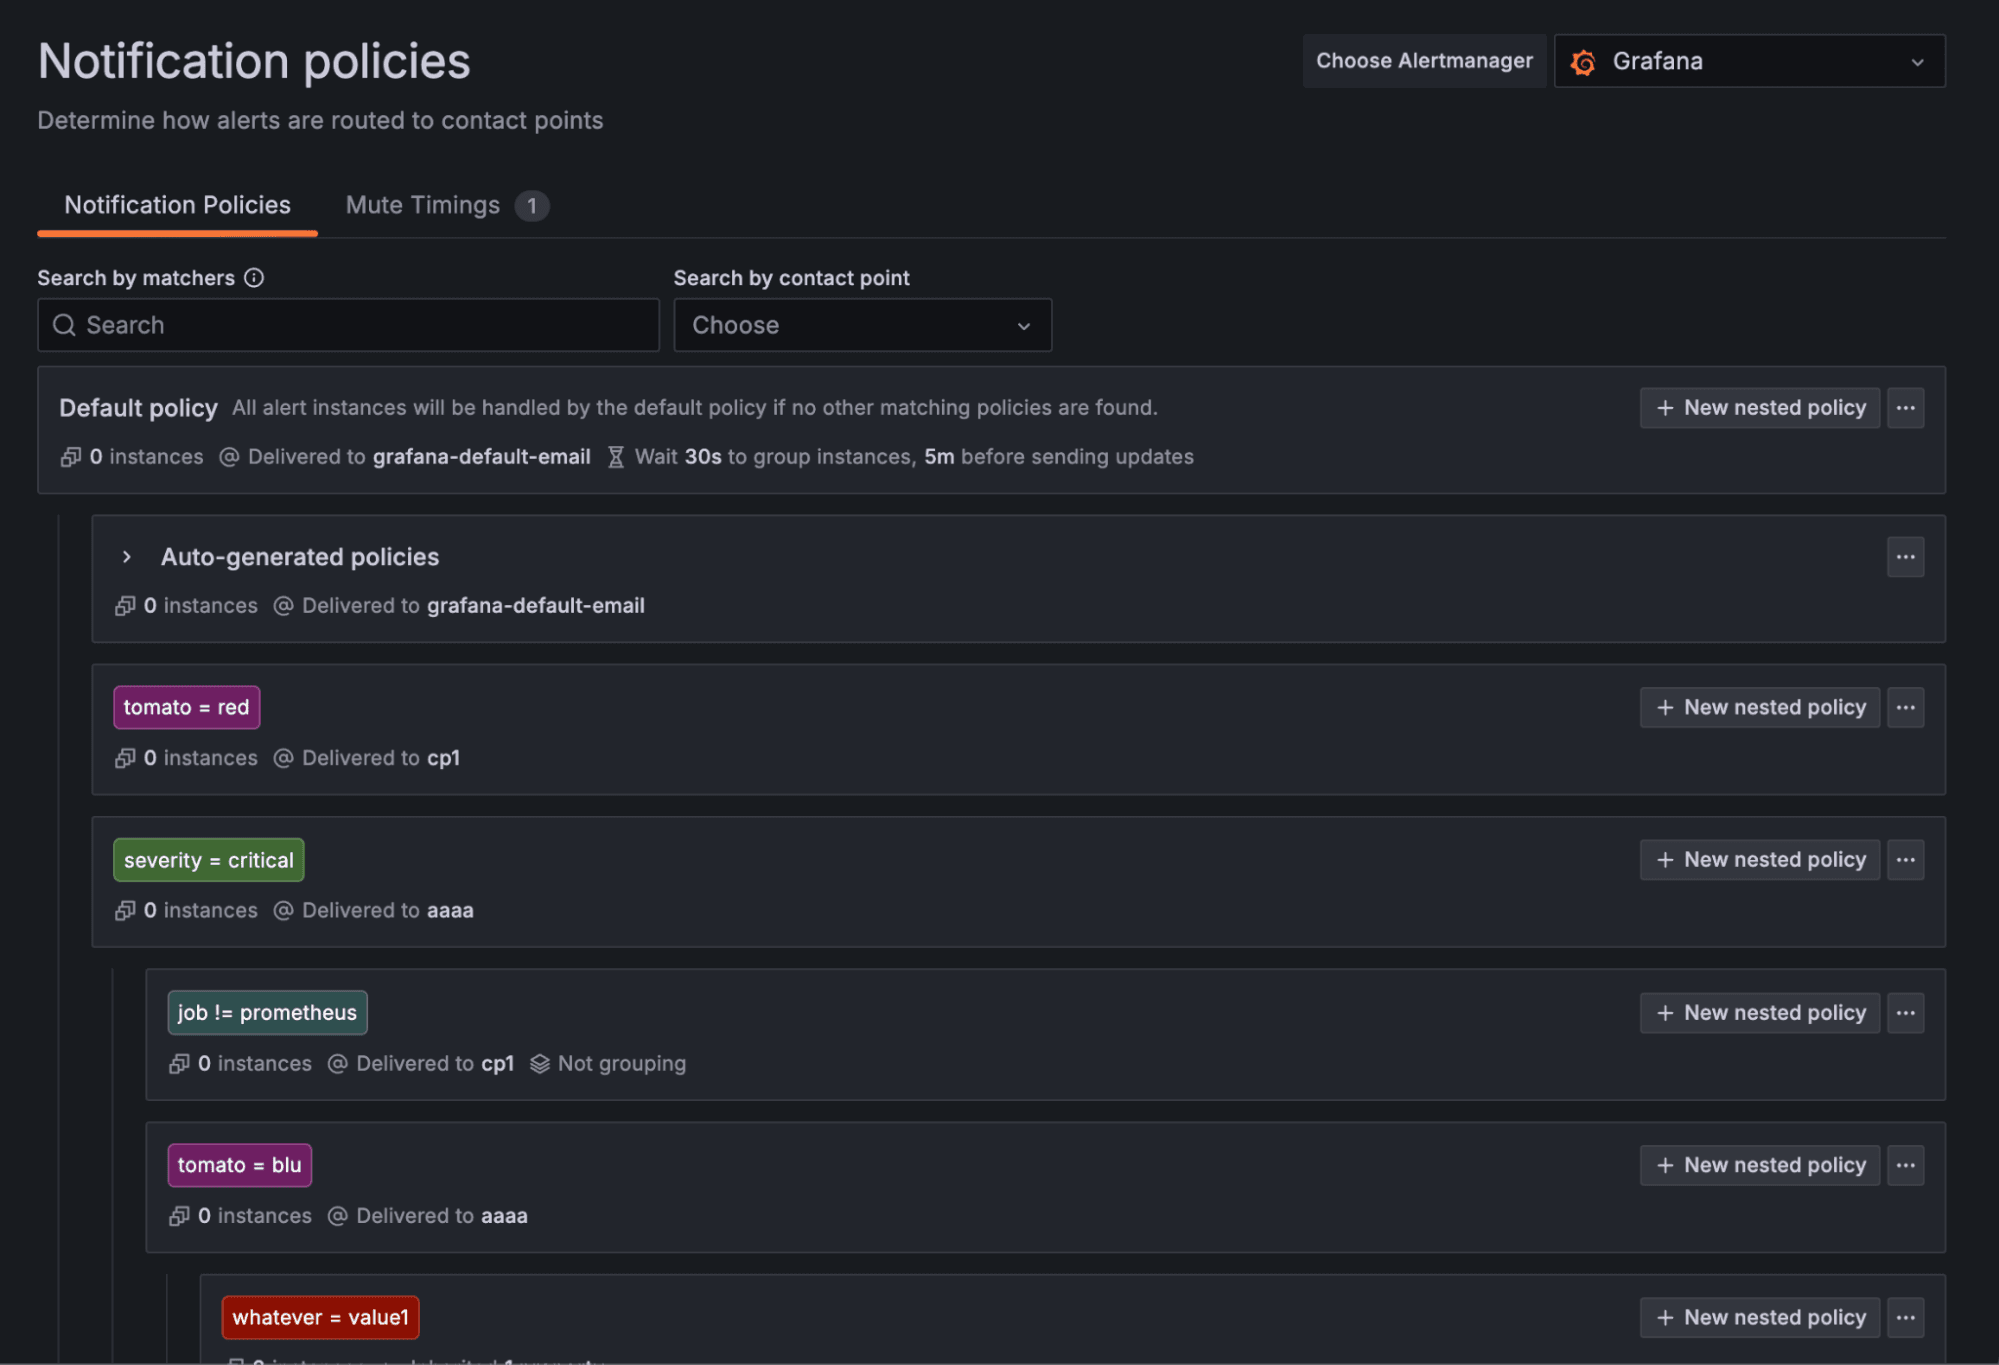The height and width of the screenshot is (1365, 1999).
Task: Click the instances icon on Default policy
Action: point(71,456)
